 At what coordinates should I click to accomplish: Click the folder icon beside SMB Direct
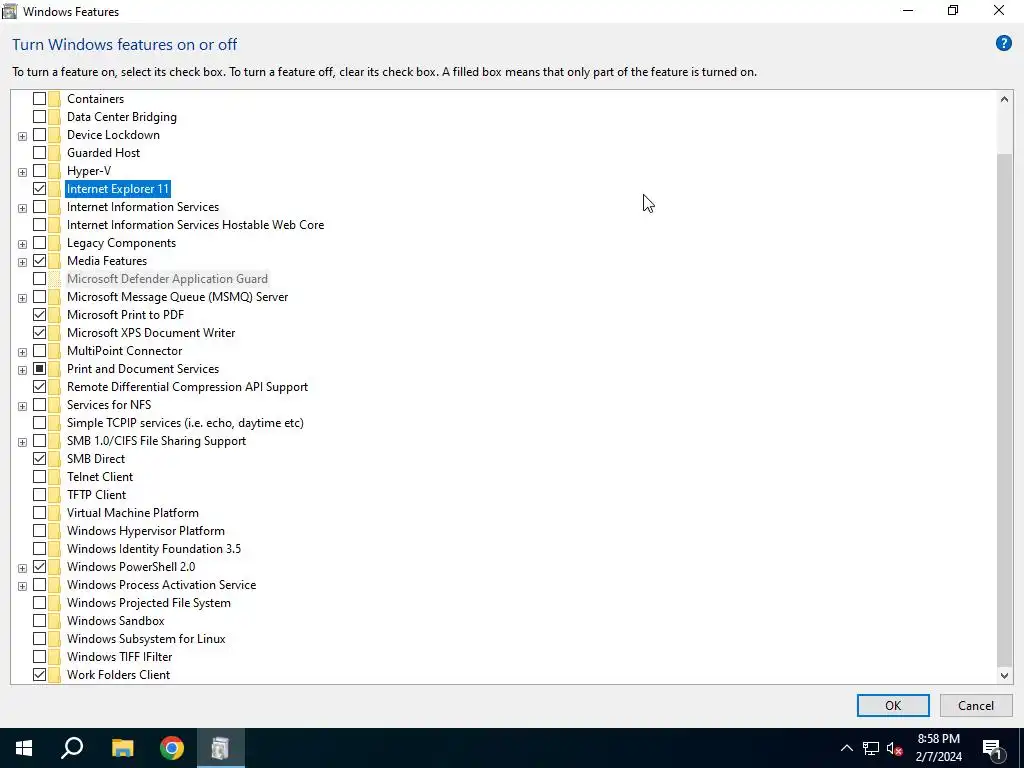[54, 458]
